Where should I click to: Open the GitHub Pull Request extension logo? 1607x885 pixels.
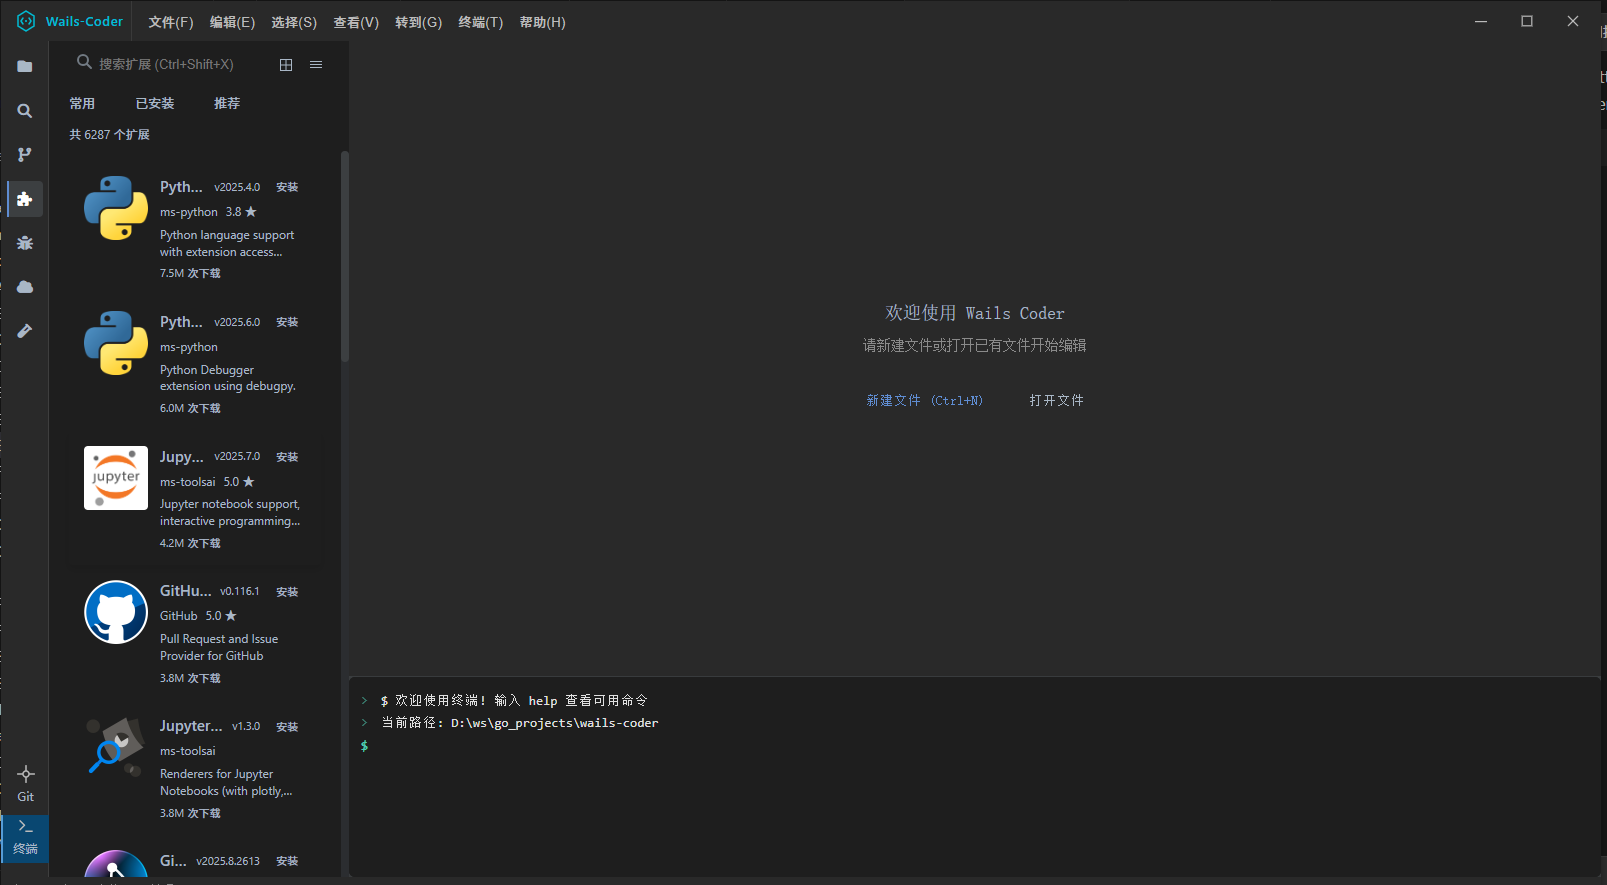tap(116, 612)
